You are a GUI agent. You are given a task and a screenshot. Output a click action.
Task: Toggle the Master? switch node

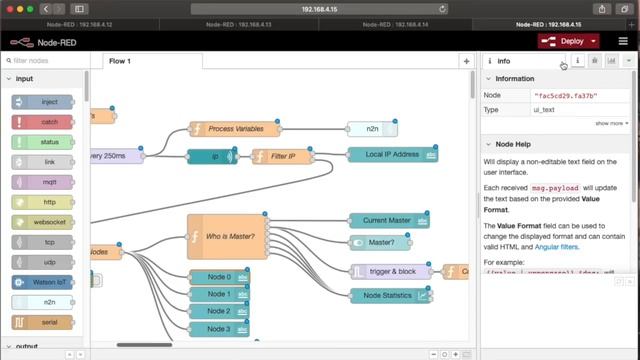[380, 243]
